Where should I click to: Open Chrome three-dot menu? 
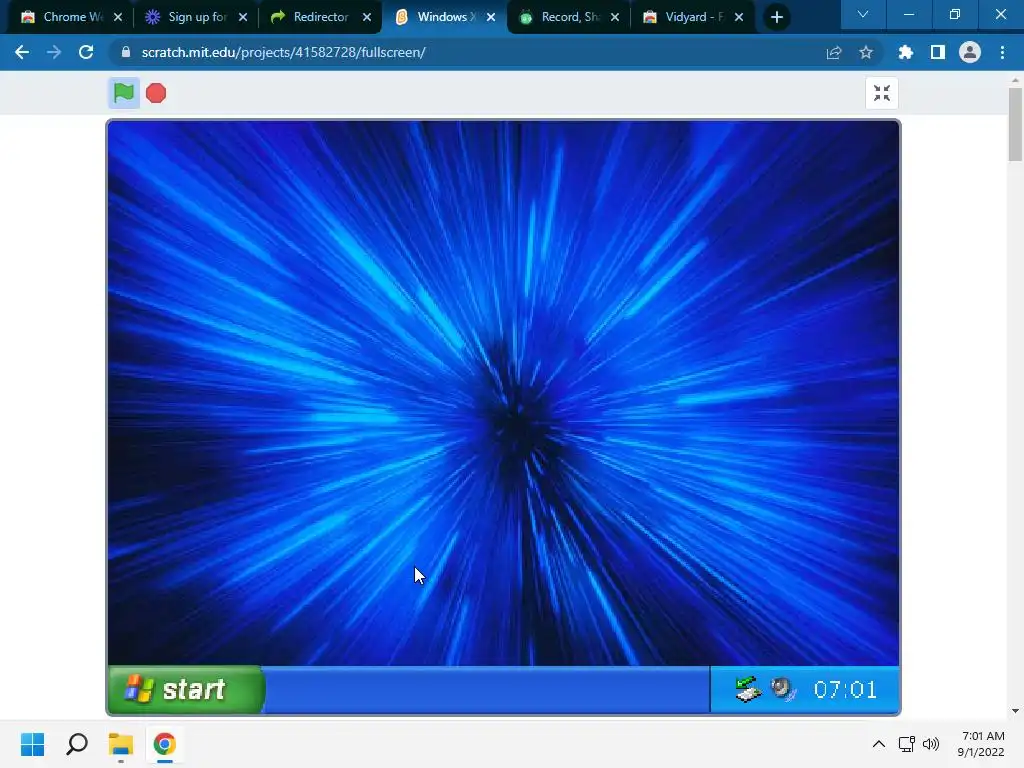tap(1002, 52)
